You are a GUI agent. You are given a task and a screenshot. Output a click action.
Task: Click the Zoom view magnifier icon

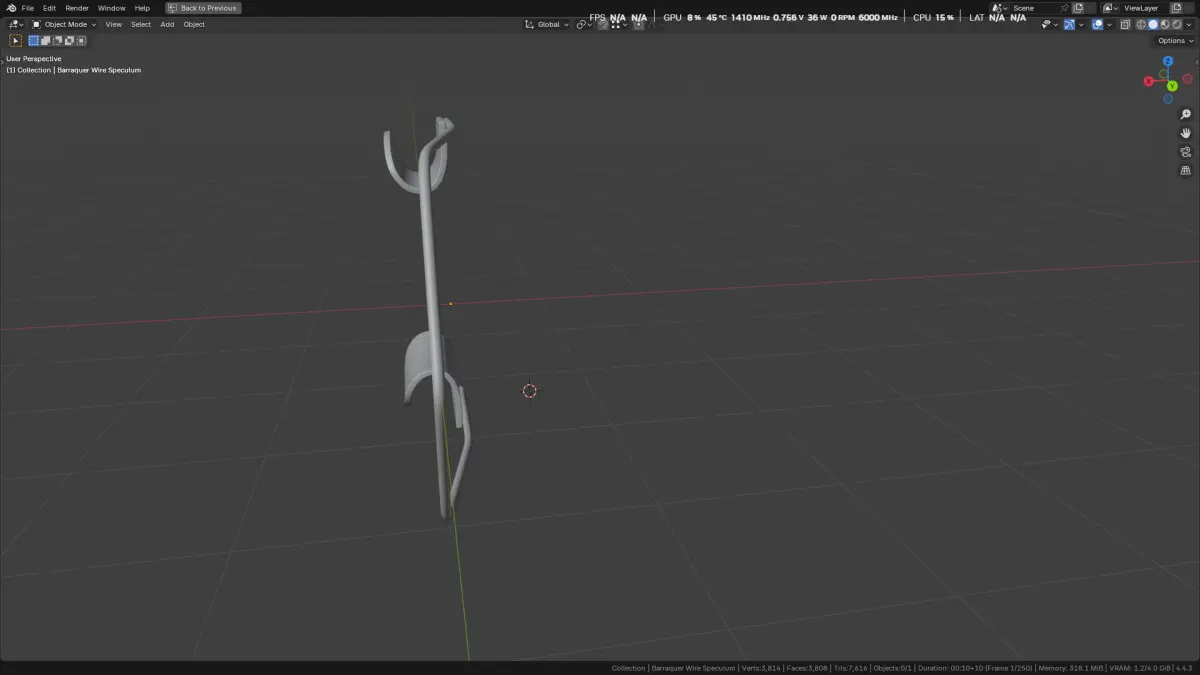[1186, 114]
